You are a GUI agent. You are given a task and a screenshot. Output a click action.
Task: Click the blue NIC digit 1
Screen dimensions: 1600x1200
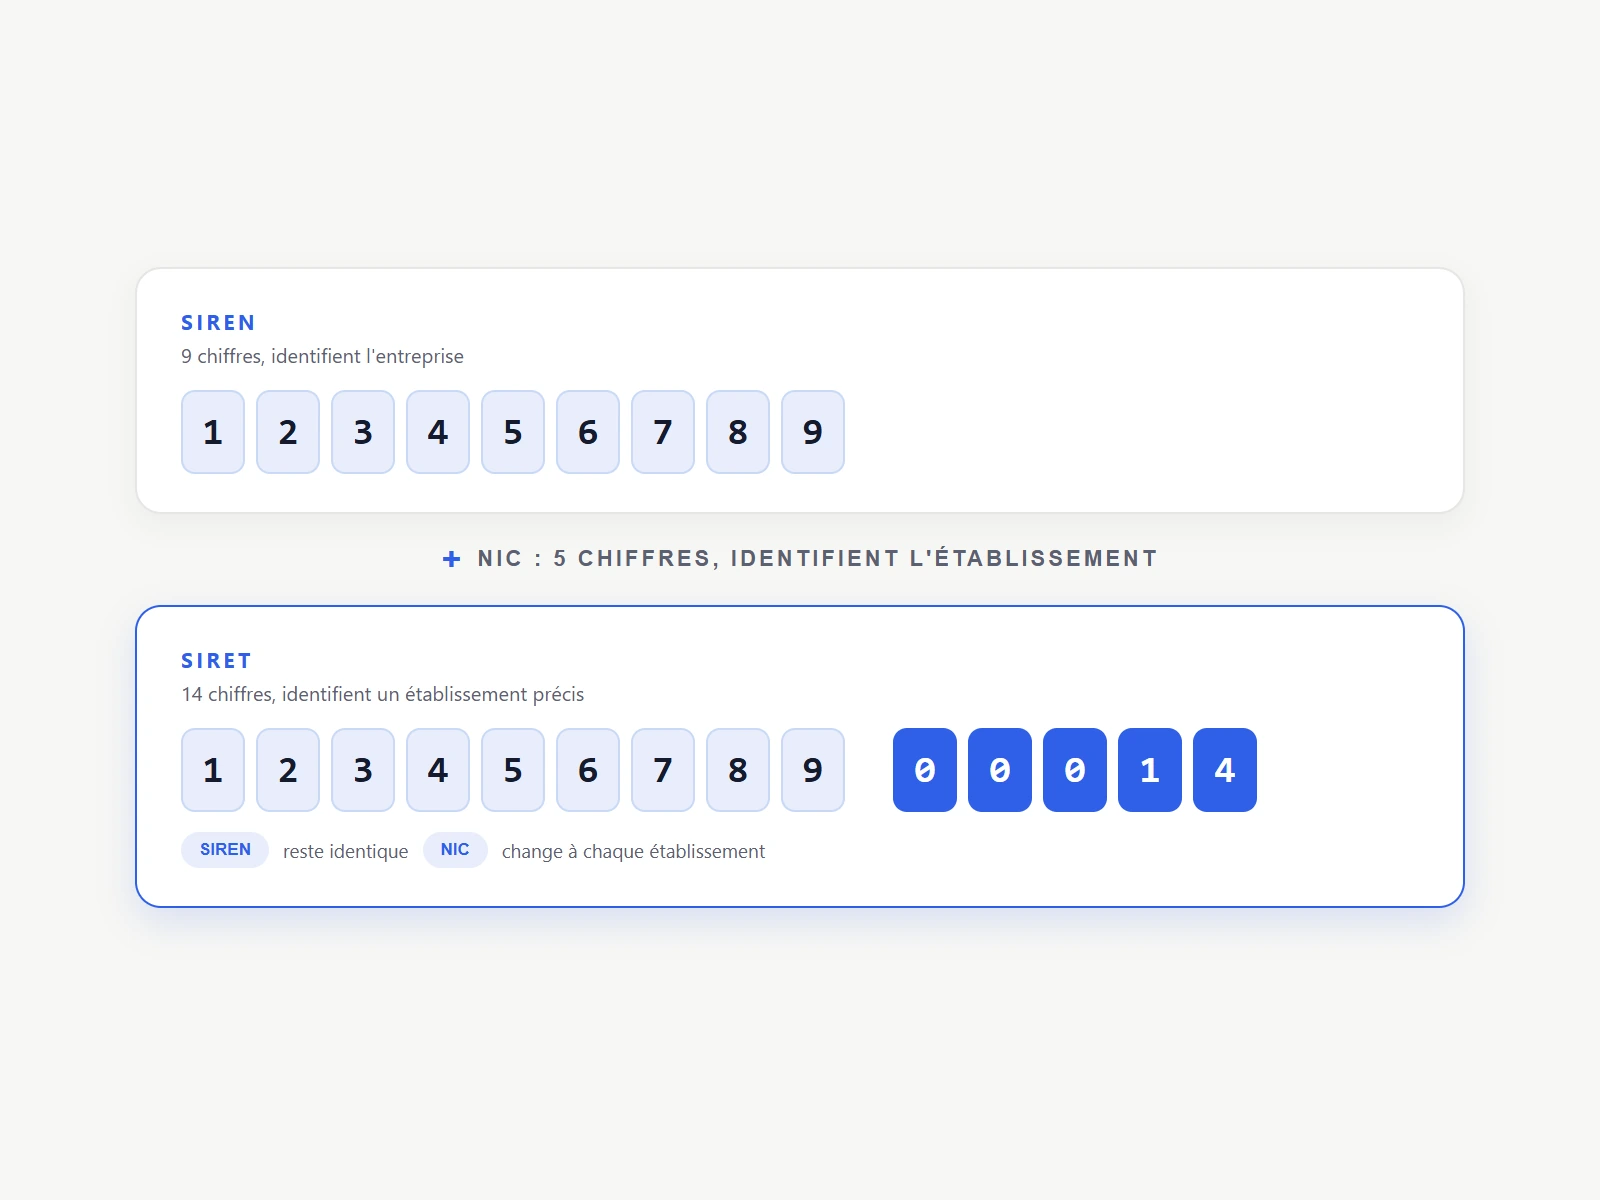click(1150, 770)
